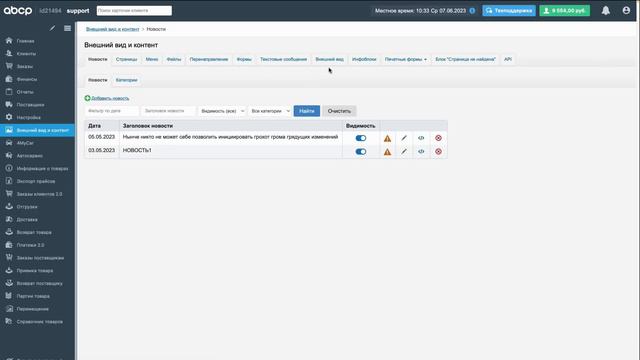Switch to the Формы tab

click(244, 59)
